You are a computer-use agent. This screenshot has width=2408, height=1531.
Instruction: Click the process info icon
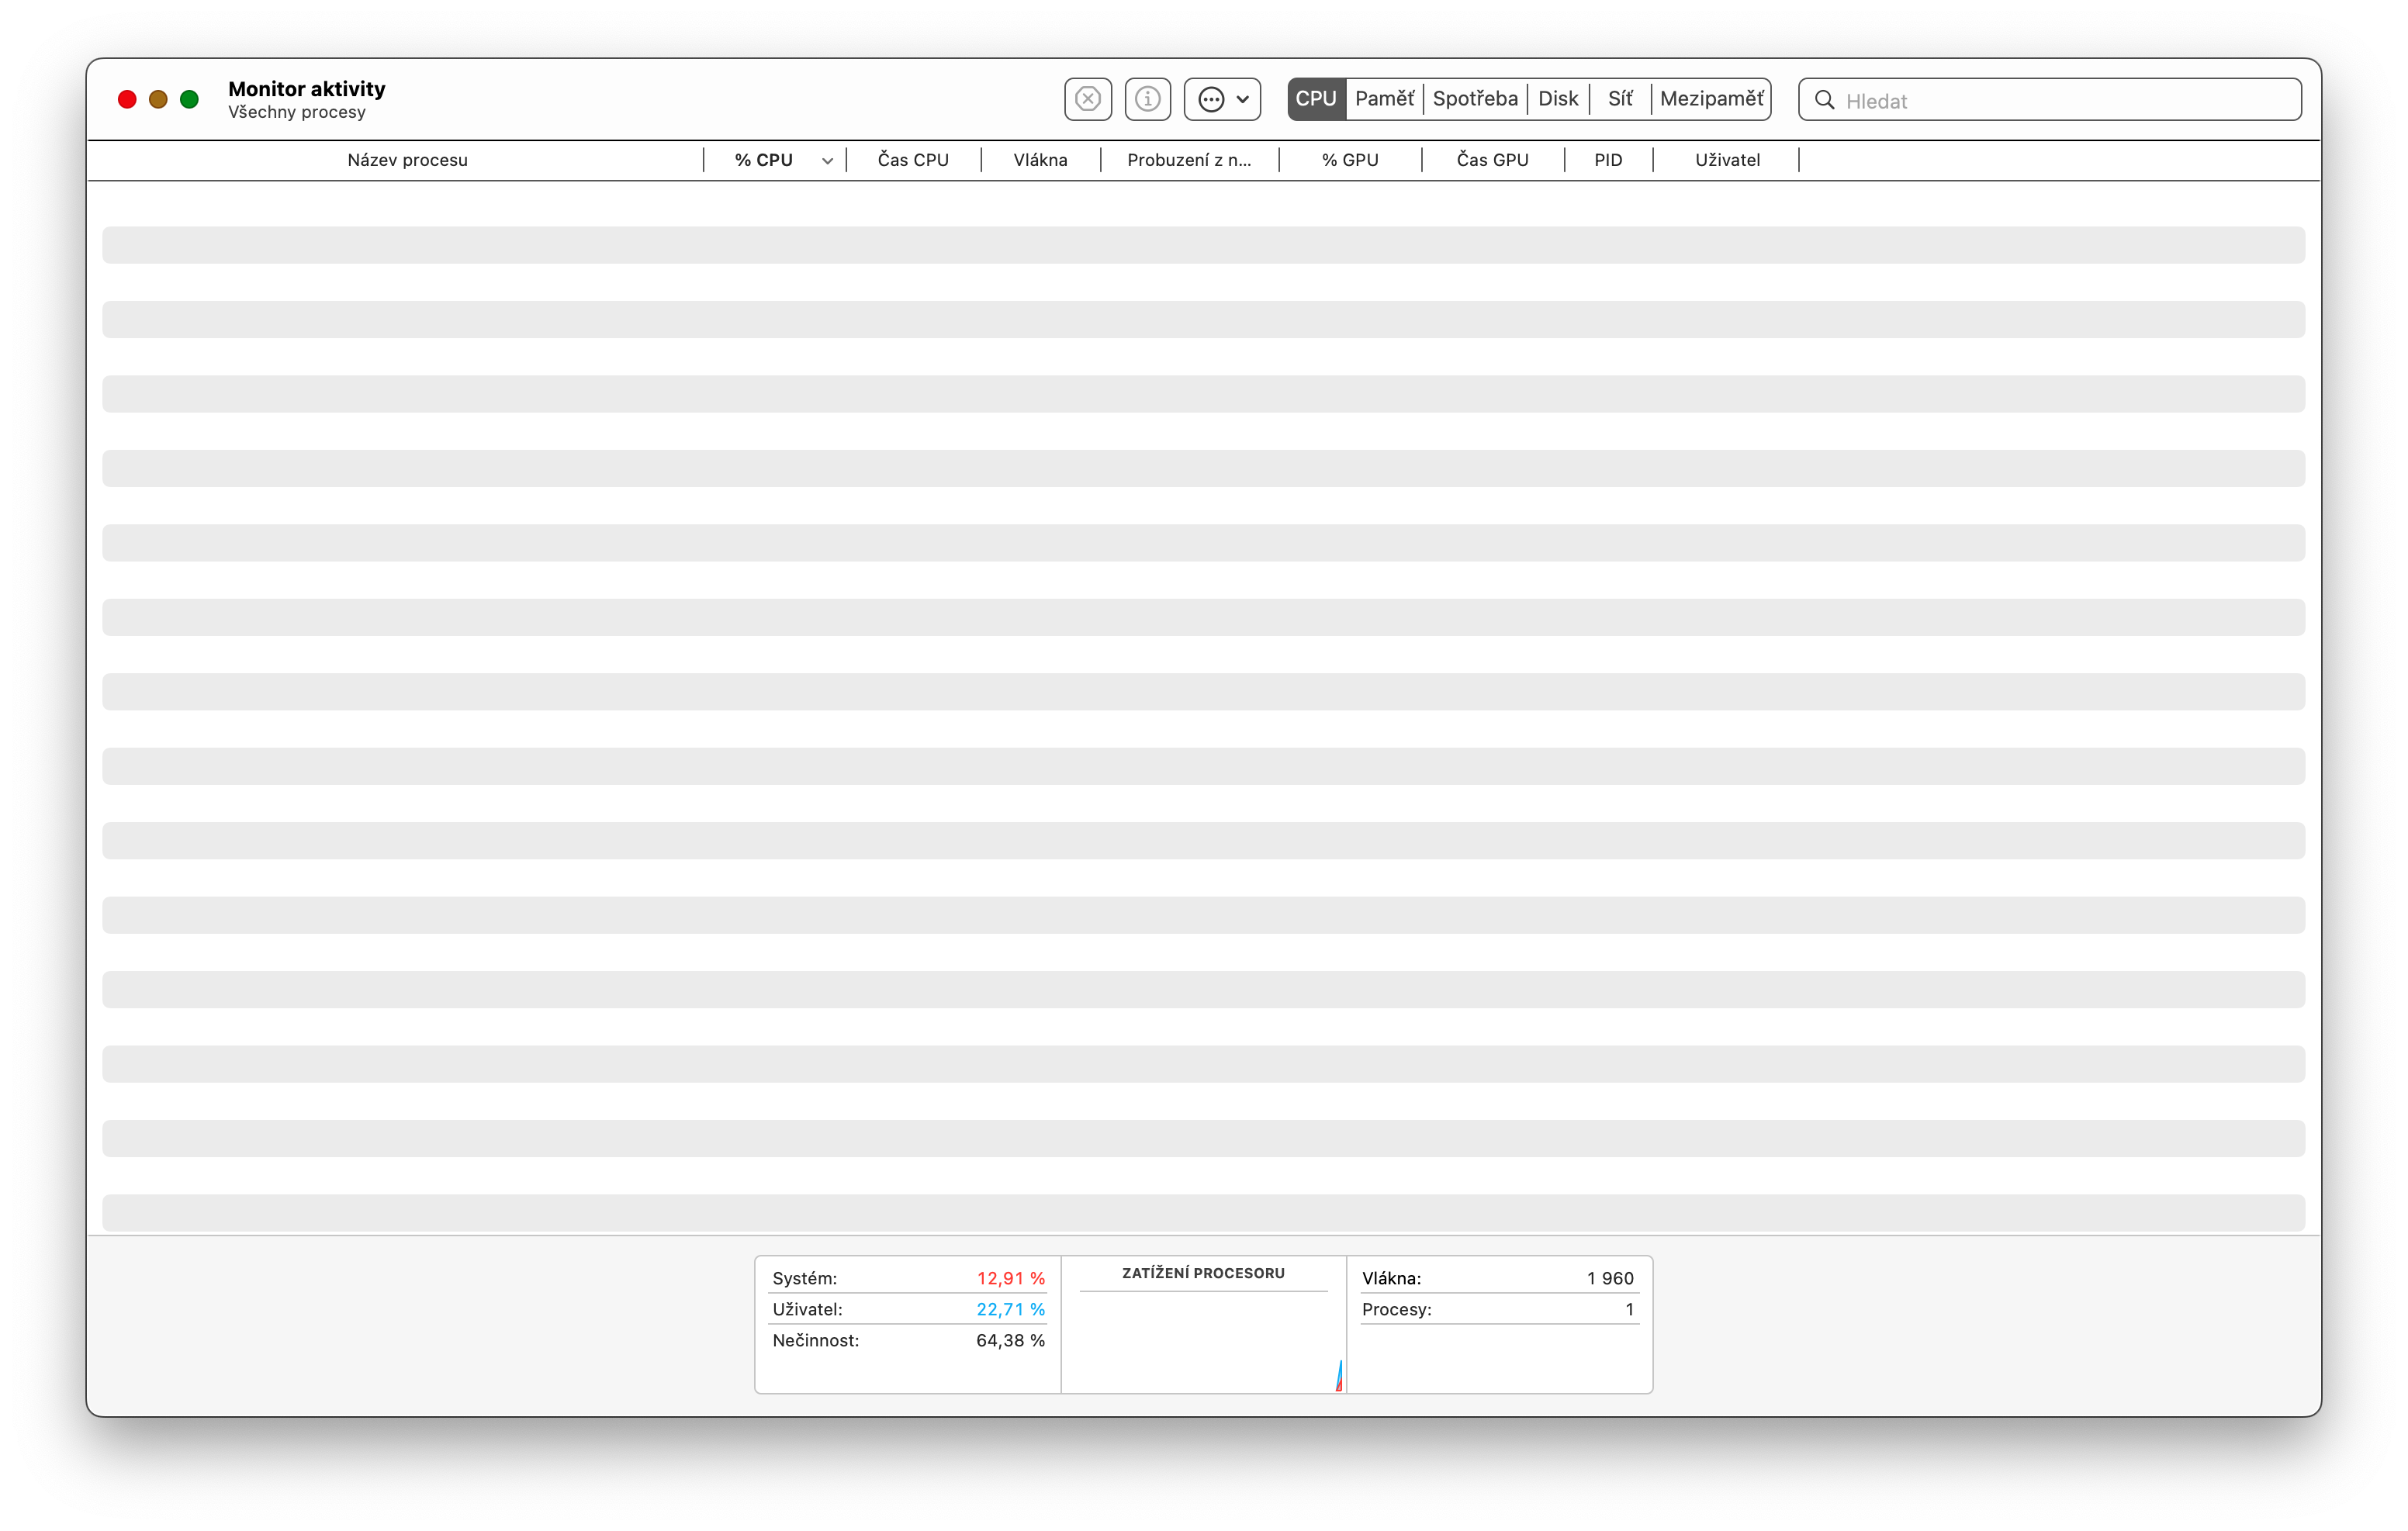(x=1147, y=99)
